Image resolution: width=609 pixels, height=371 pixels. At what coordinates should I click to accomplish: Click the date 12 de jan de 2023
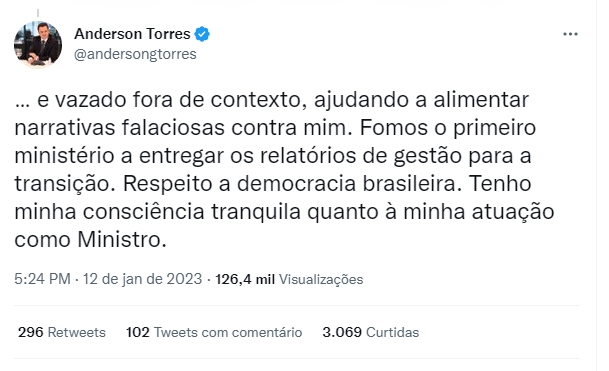pyautogui.click(x=143, y=279)
